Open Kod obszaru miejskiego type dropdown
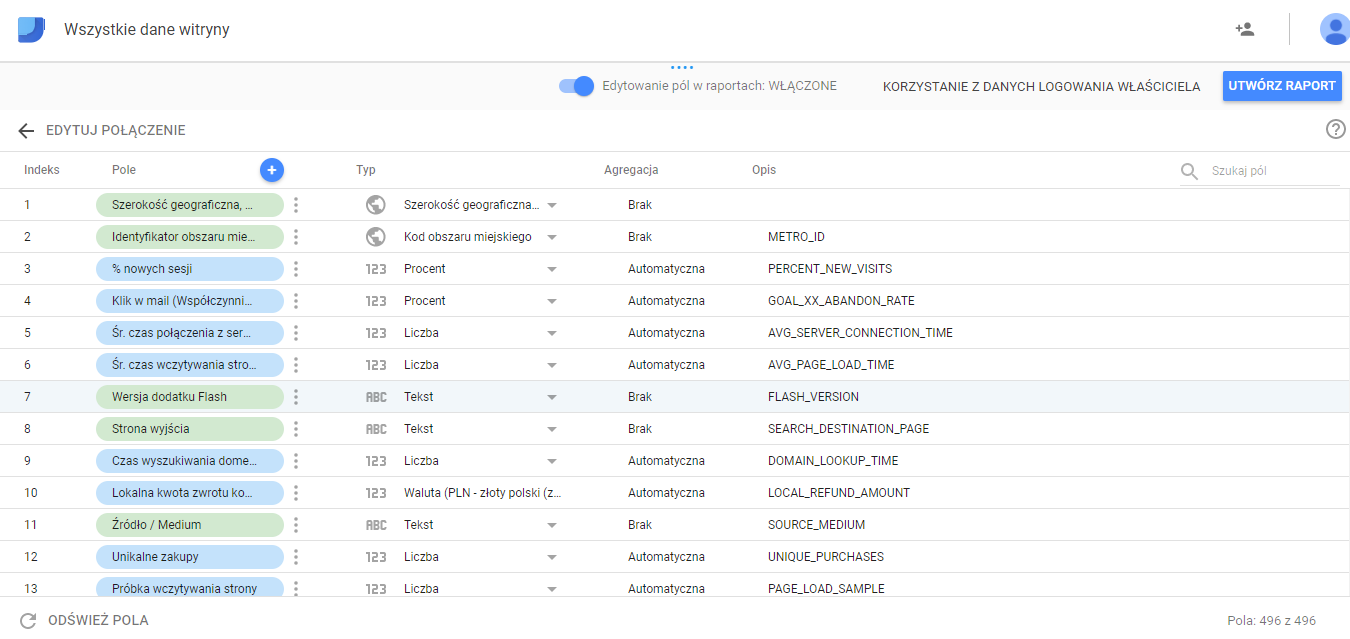Screen dimensions: 1350x639 pos(553,236)
